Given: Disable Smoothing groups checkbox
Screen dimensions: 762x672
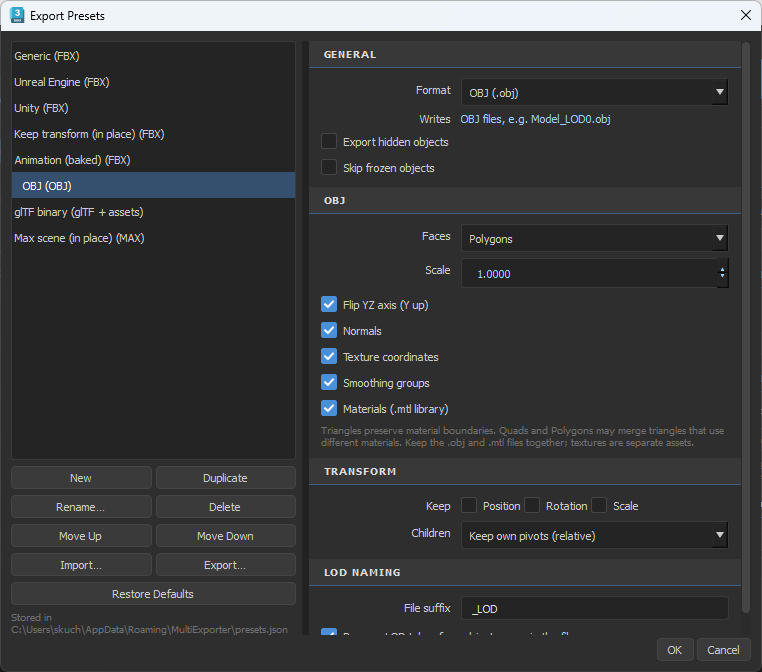Looking at the screenshot, I should (329, 382).
